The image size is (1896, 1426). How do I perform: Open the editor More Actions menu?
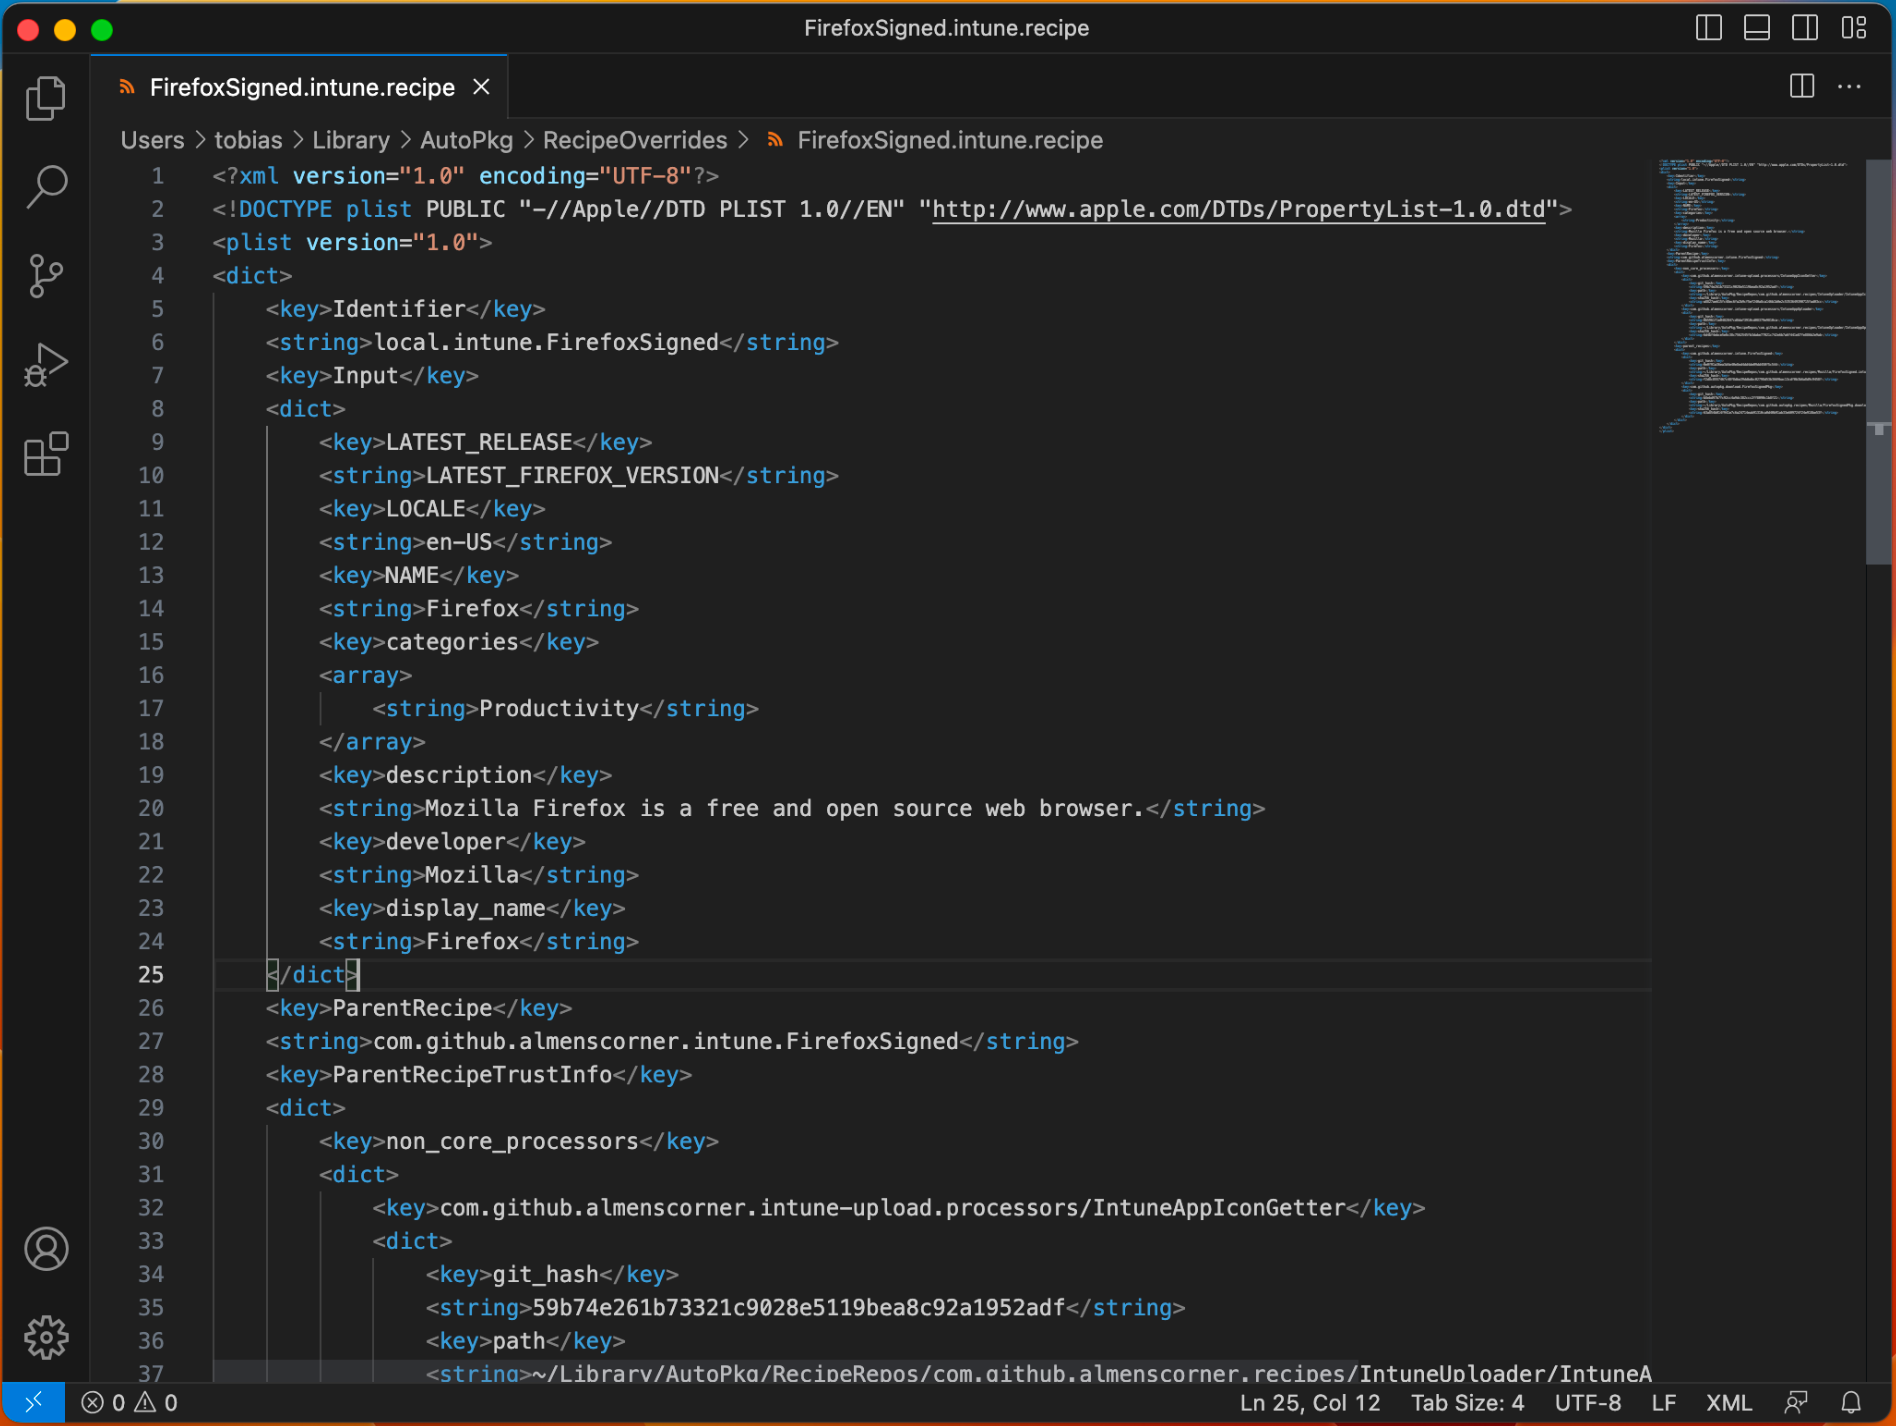(1849, 87)
